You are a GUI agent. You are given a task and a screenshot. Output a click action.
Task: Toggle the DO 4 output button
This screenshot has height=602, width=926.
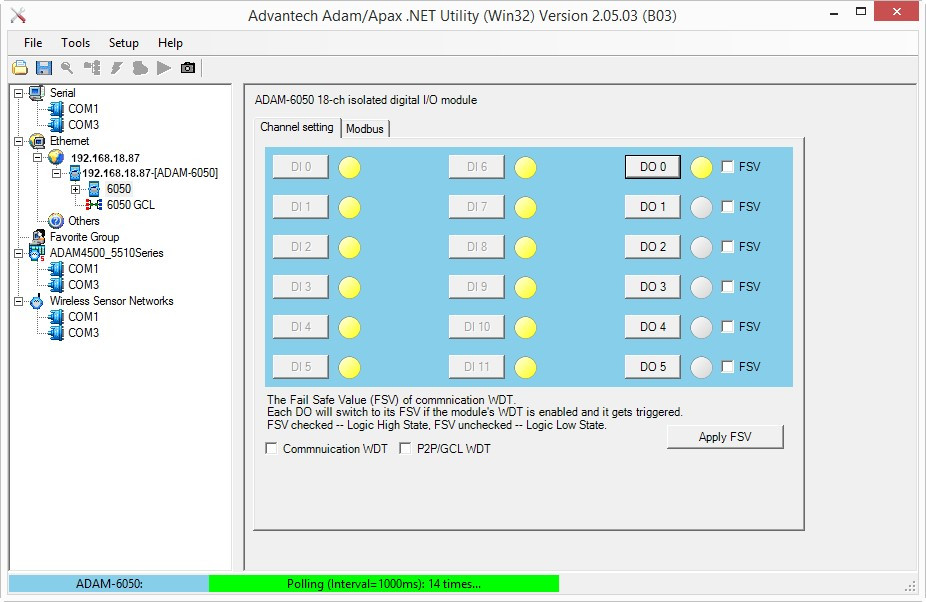pyautogui.click(x=653, y=327)
